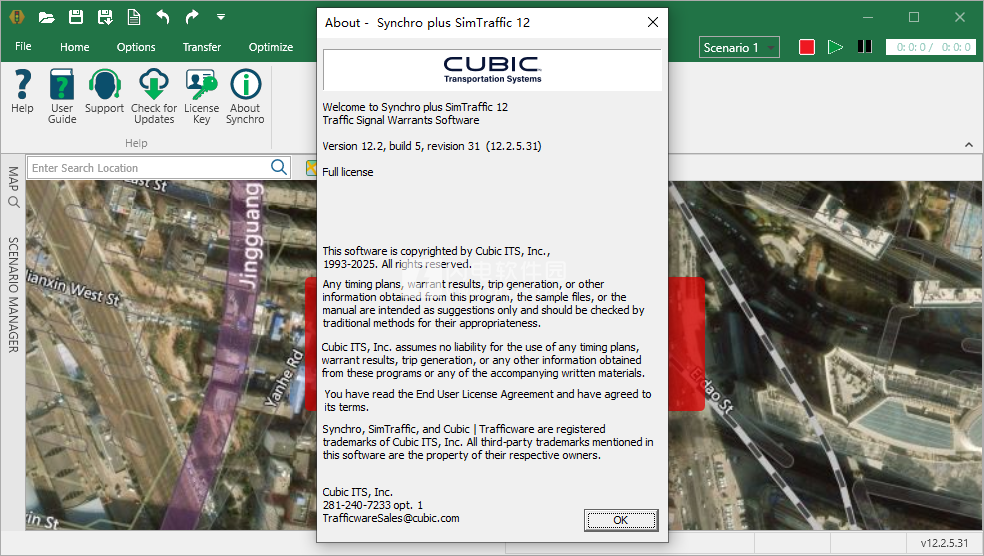This screenshot has width=984, height=556.
Task: Expand the quick access toolbar dropdown arrow
Action: coord(221,17)
